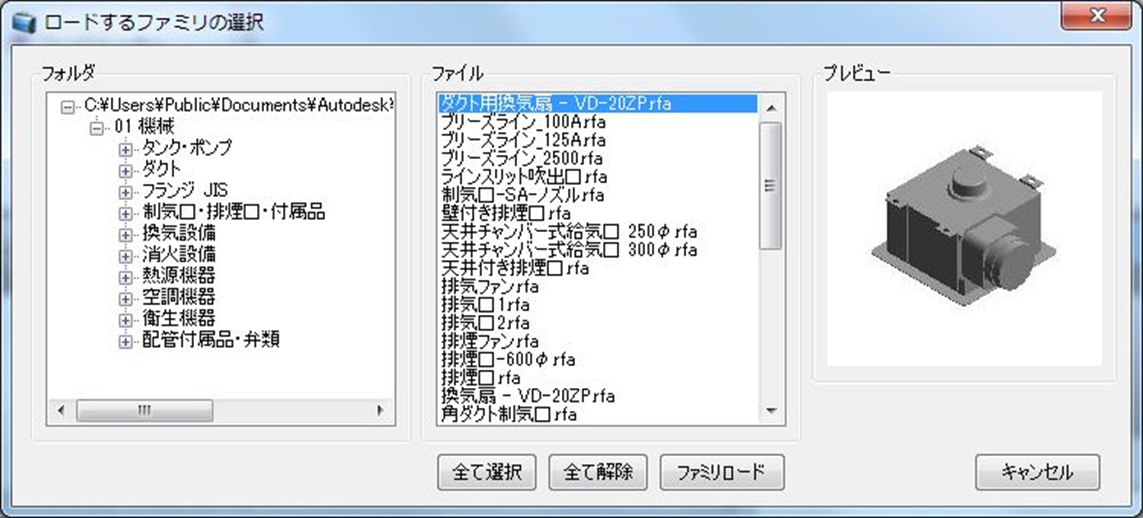Expand the タンク・ポンプ folder node
Screen dimensions: 1143x518
126,149
